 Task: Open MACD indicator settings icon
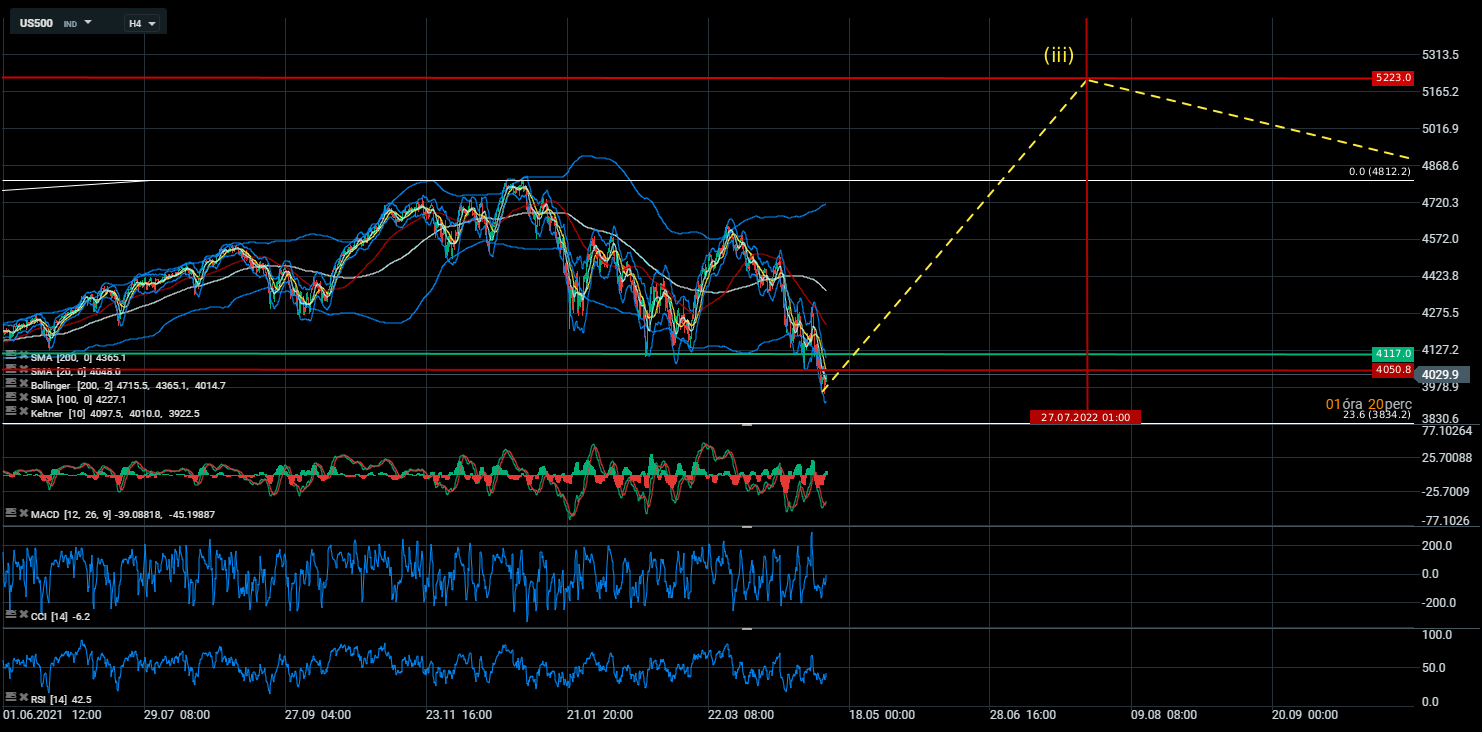click(11, 513)
